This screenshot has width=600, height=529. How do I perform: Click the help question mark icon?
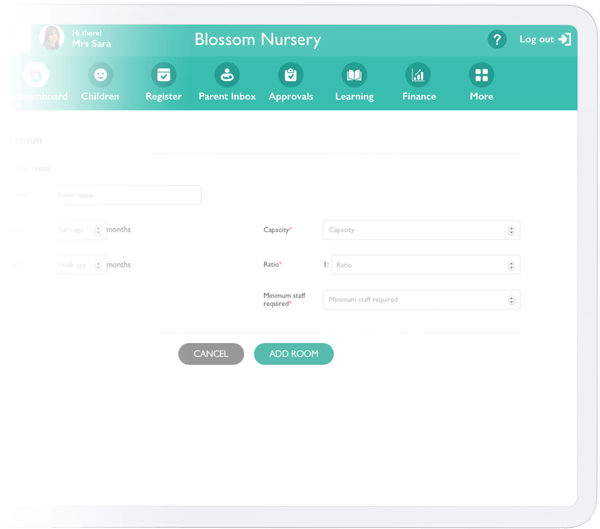[497, 40]
